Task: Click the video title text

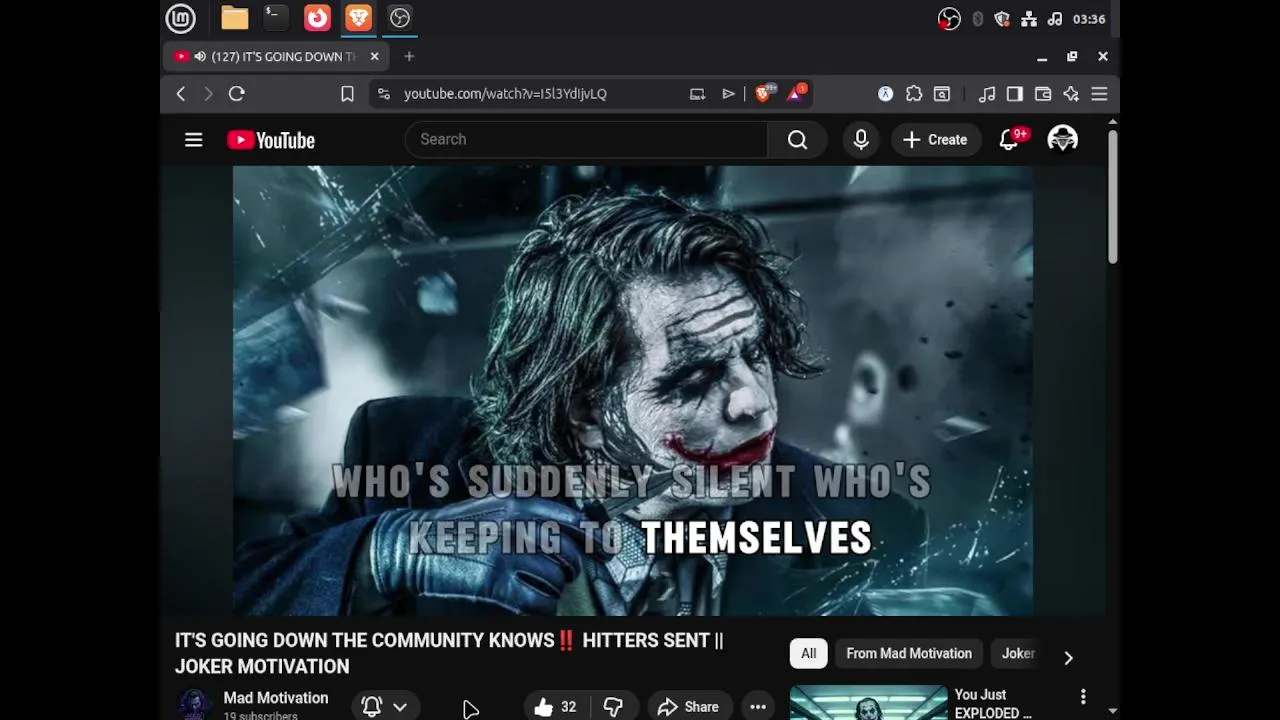Action: pos(449,653)
